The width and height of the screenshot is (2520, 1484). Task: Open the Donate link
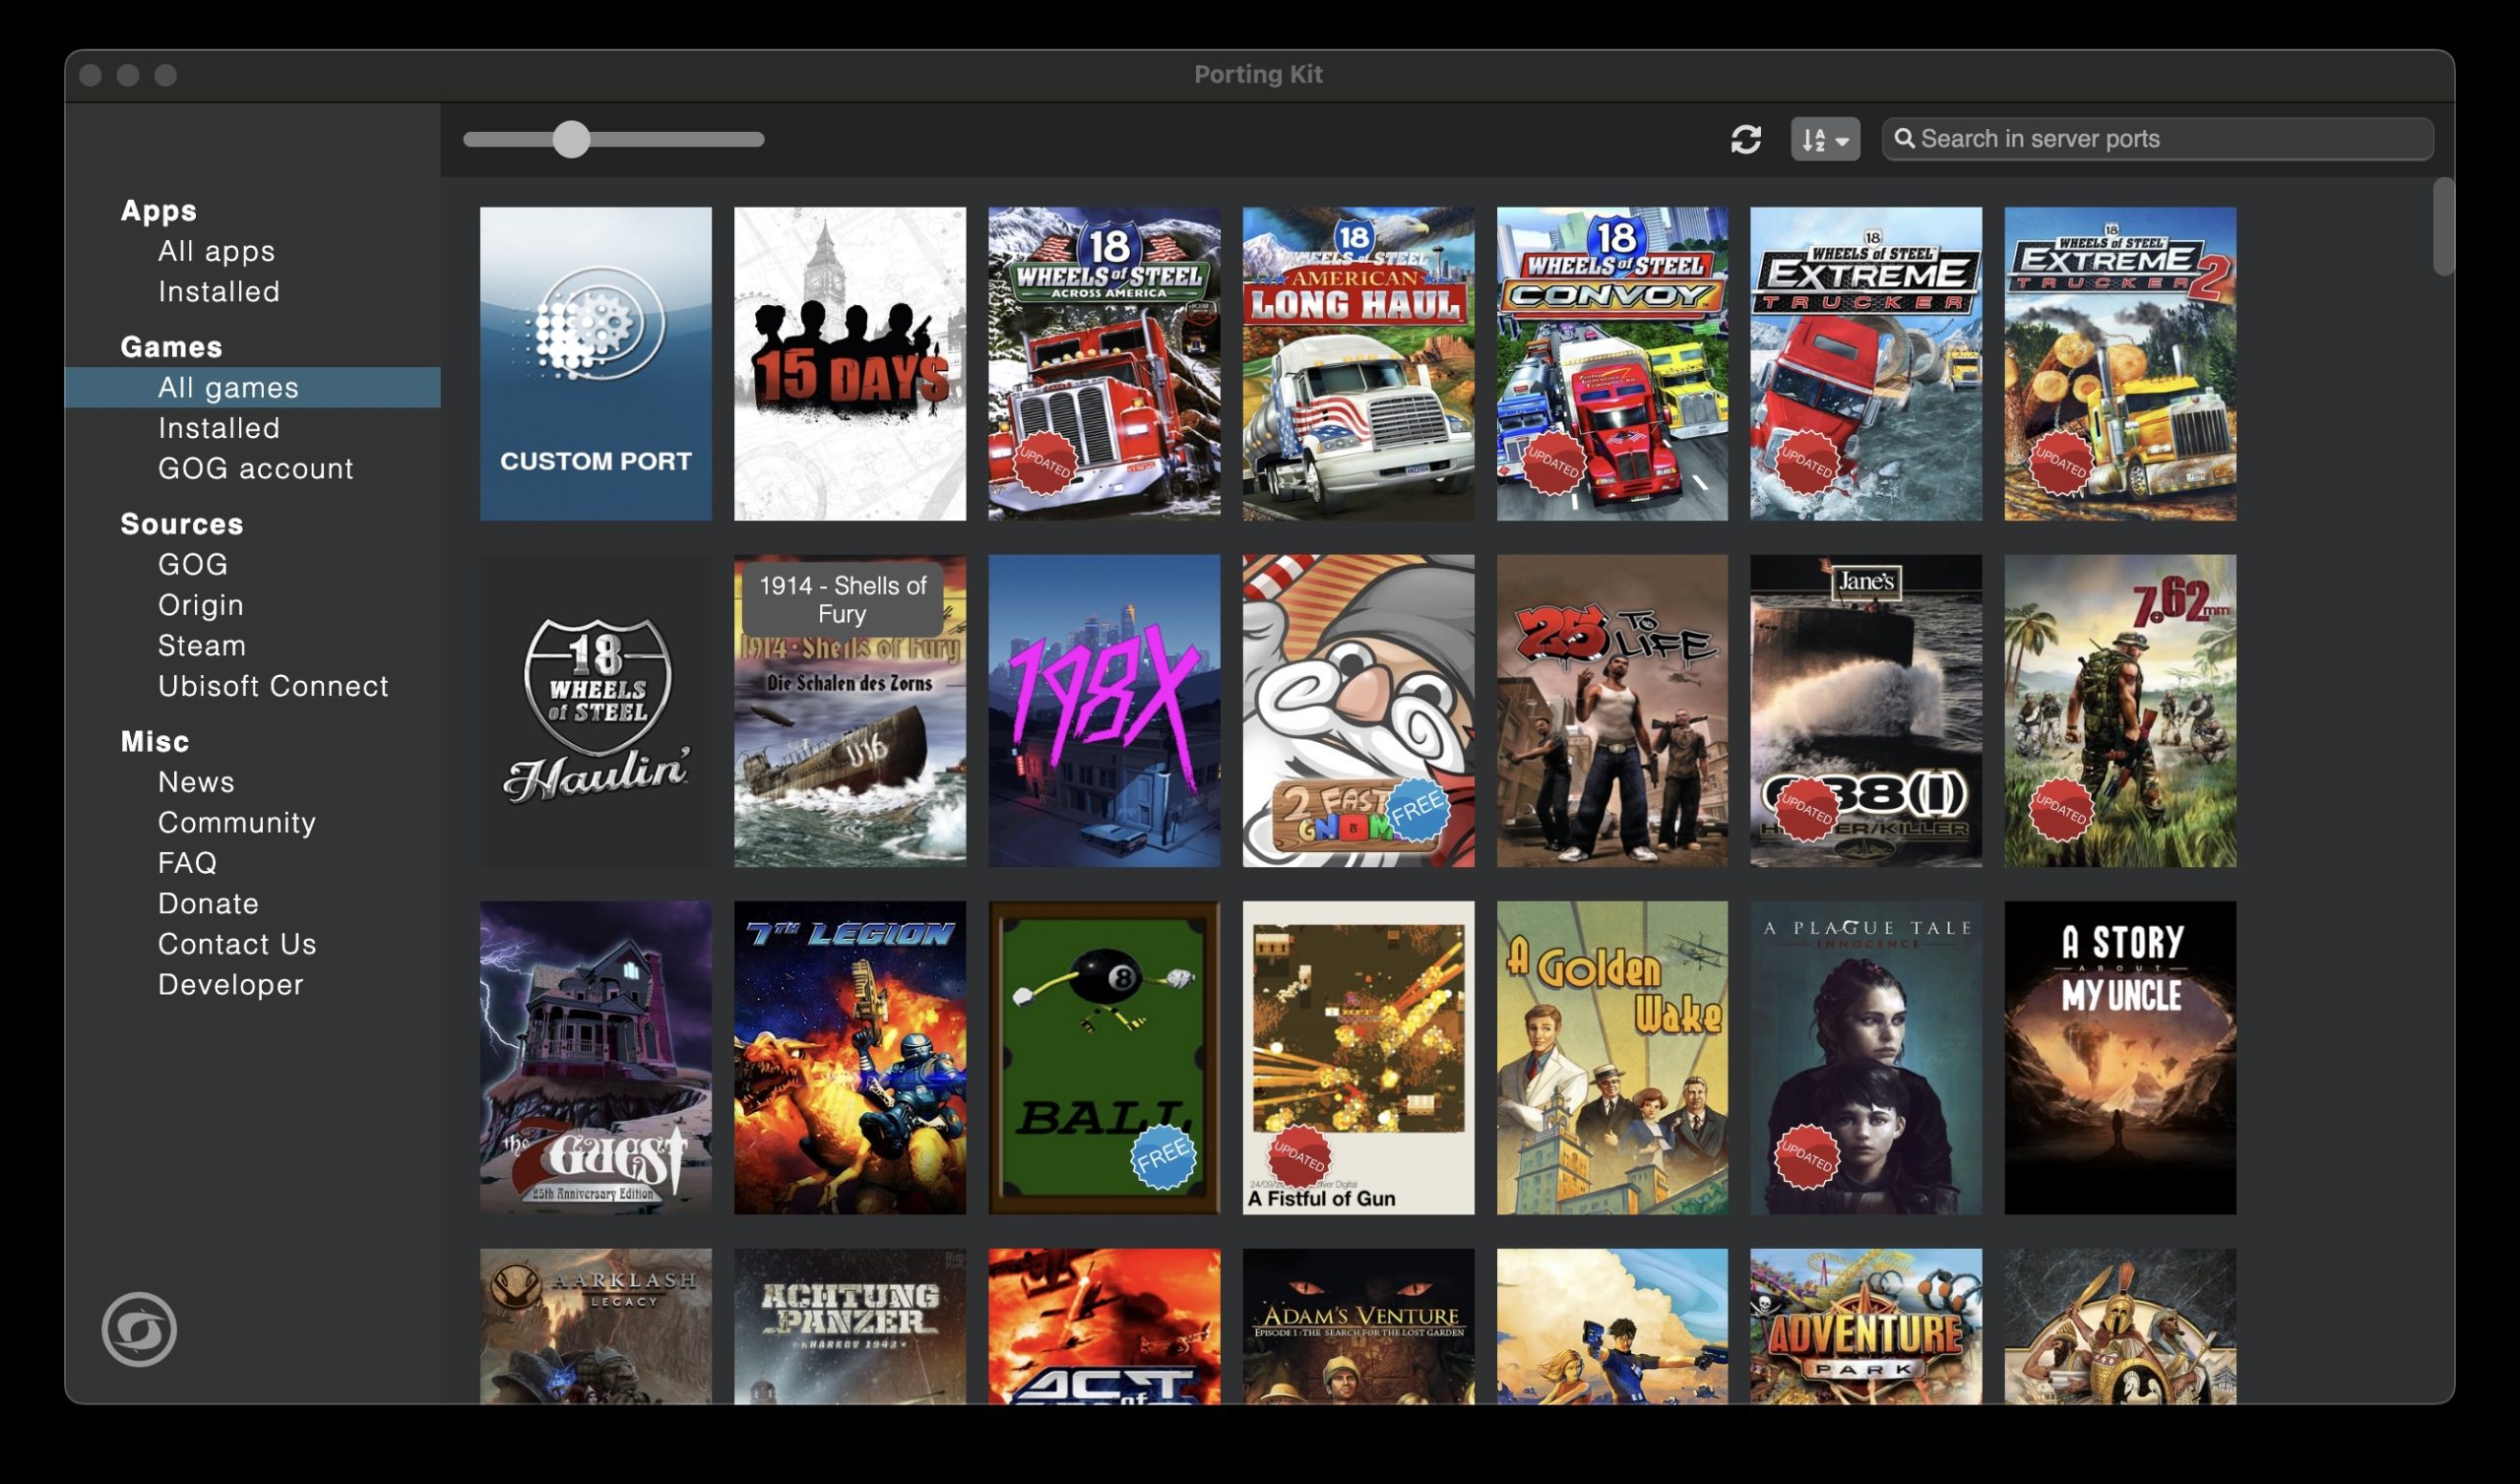point(208,903)
